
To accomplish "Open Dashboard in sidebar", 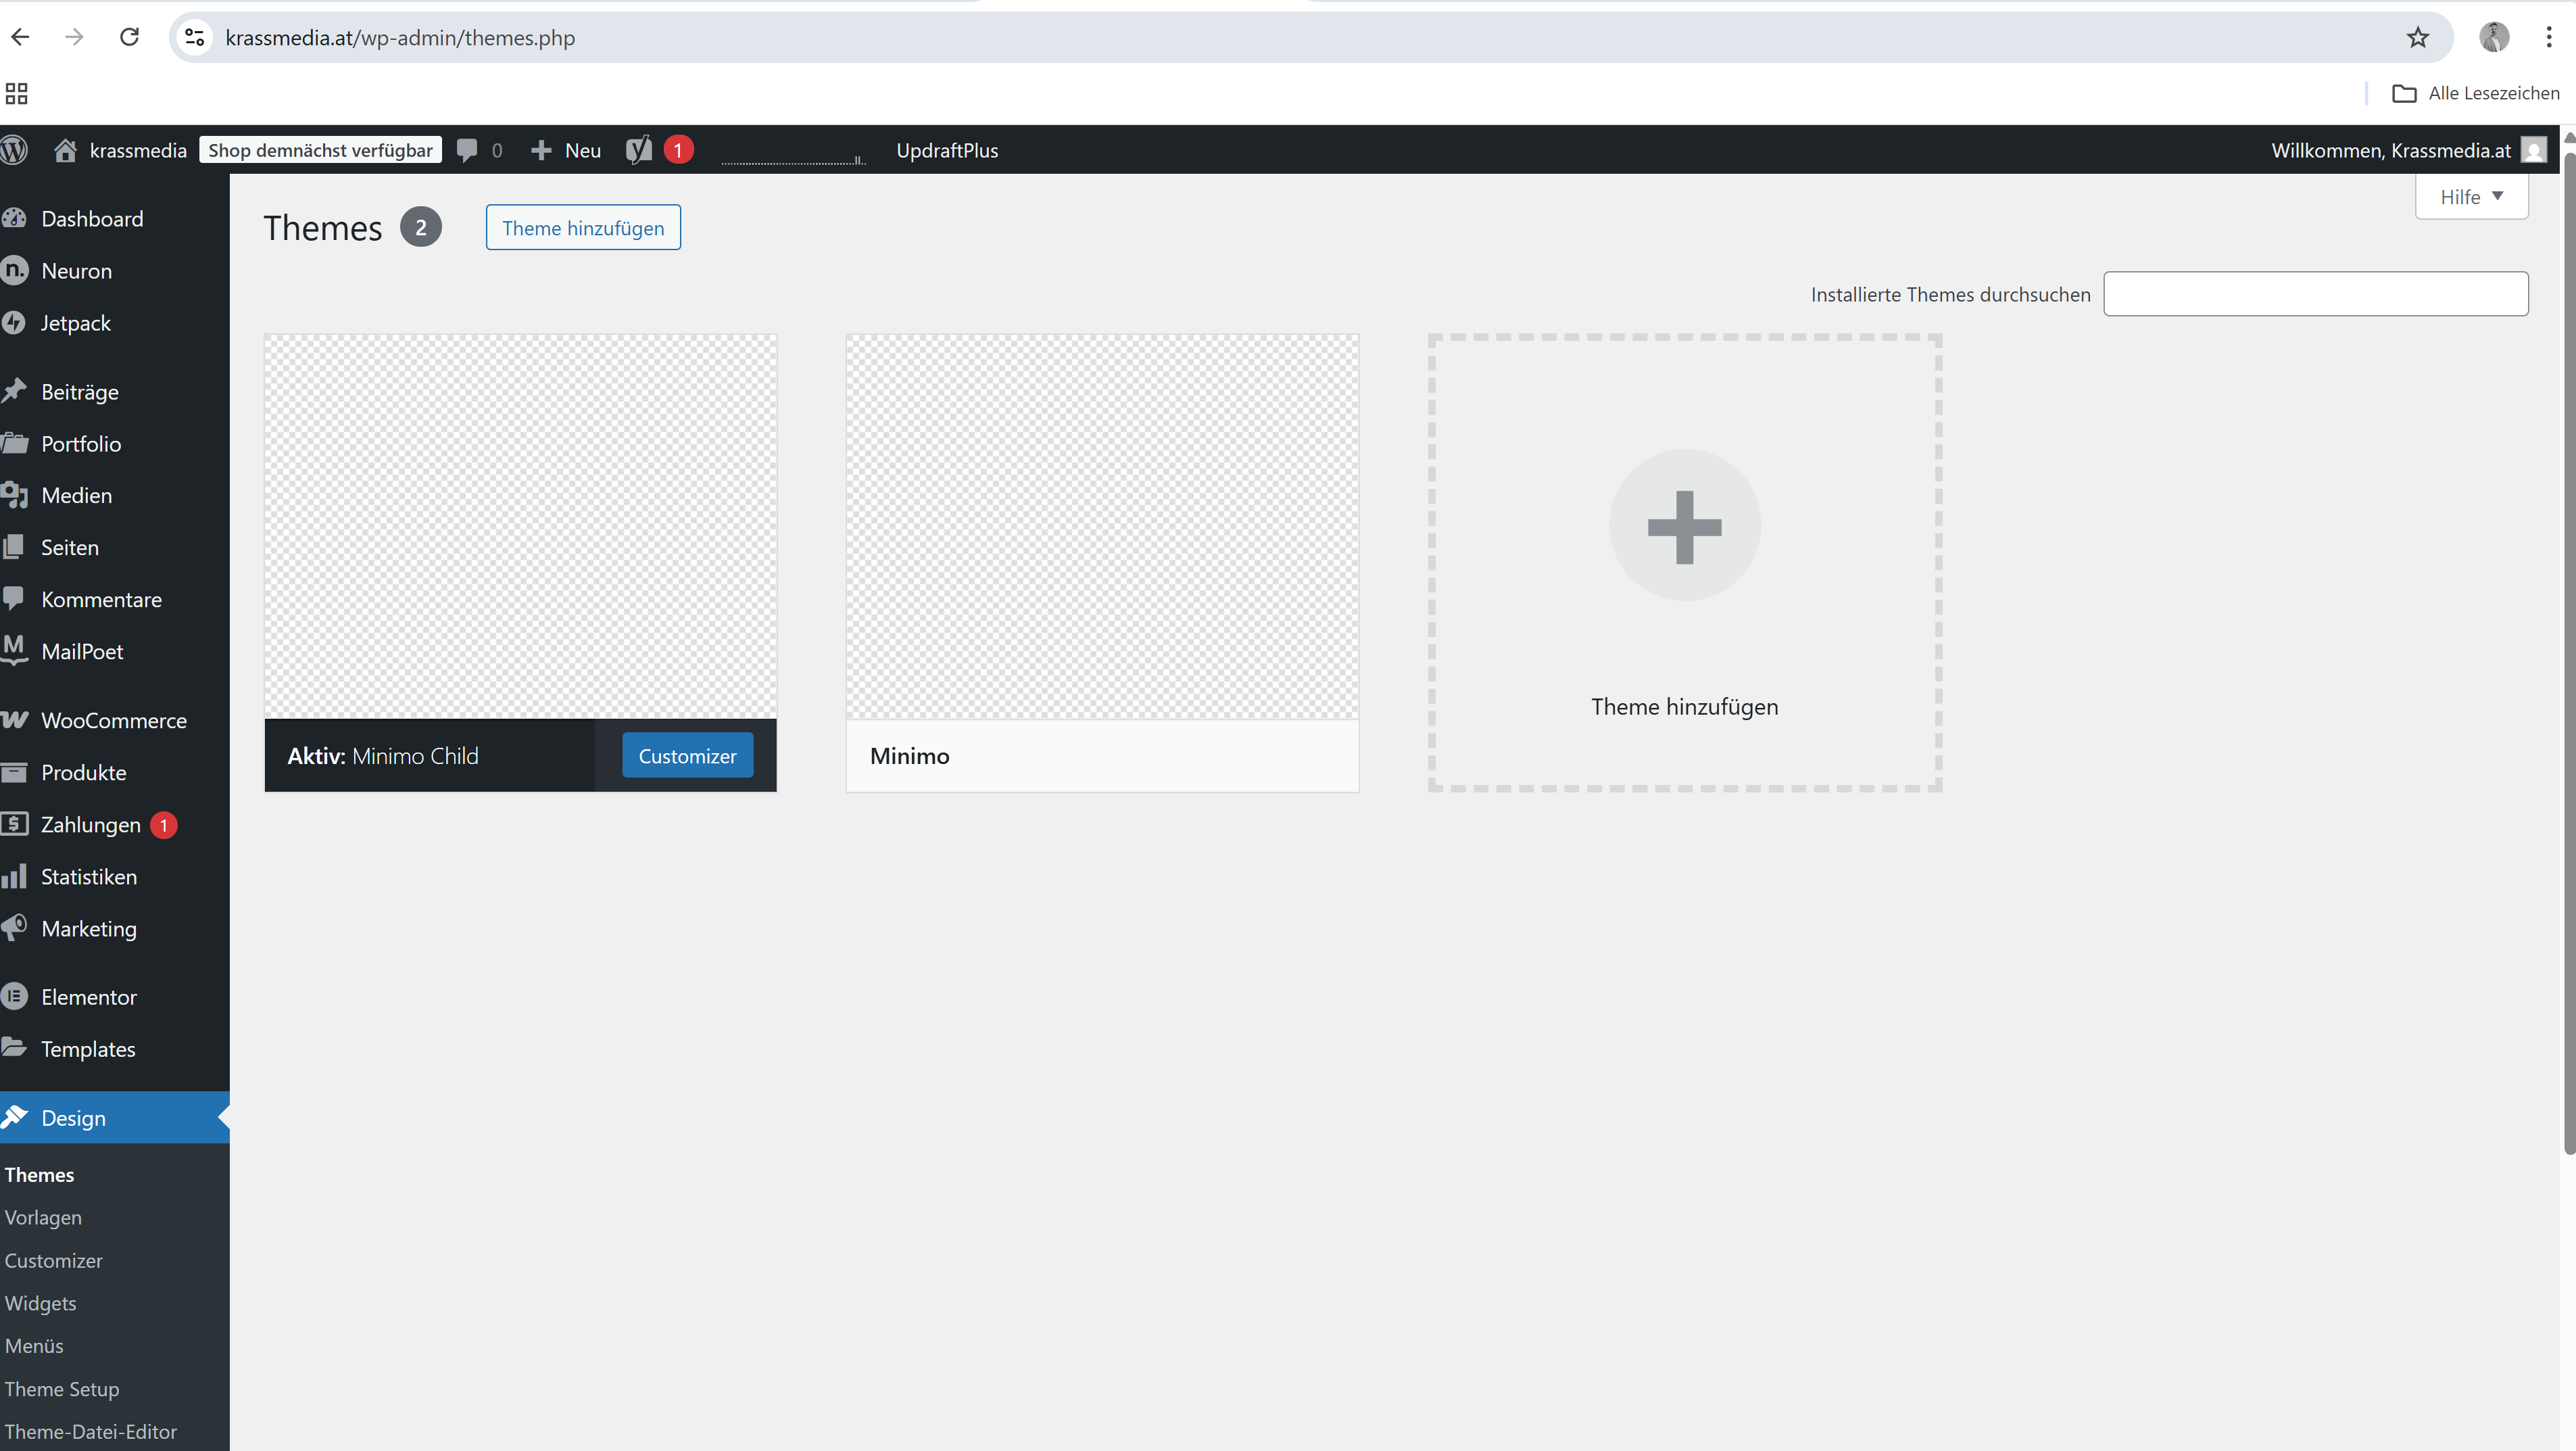I will tap(92, 219).
